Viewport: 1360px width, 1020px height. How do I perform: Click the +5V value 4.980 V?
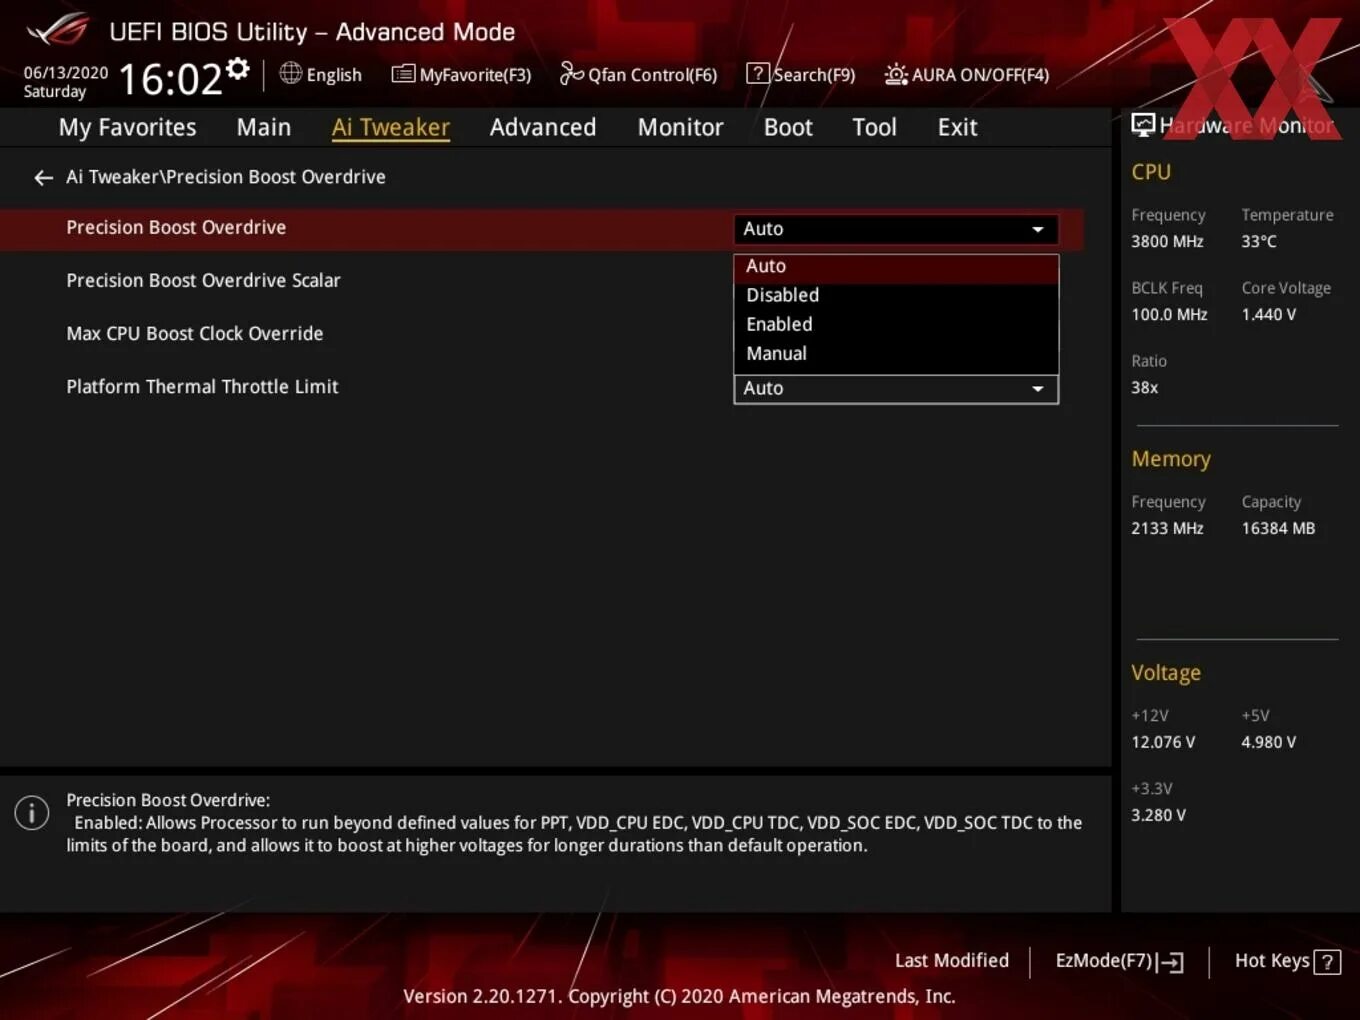[x=1269, y=742]
